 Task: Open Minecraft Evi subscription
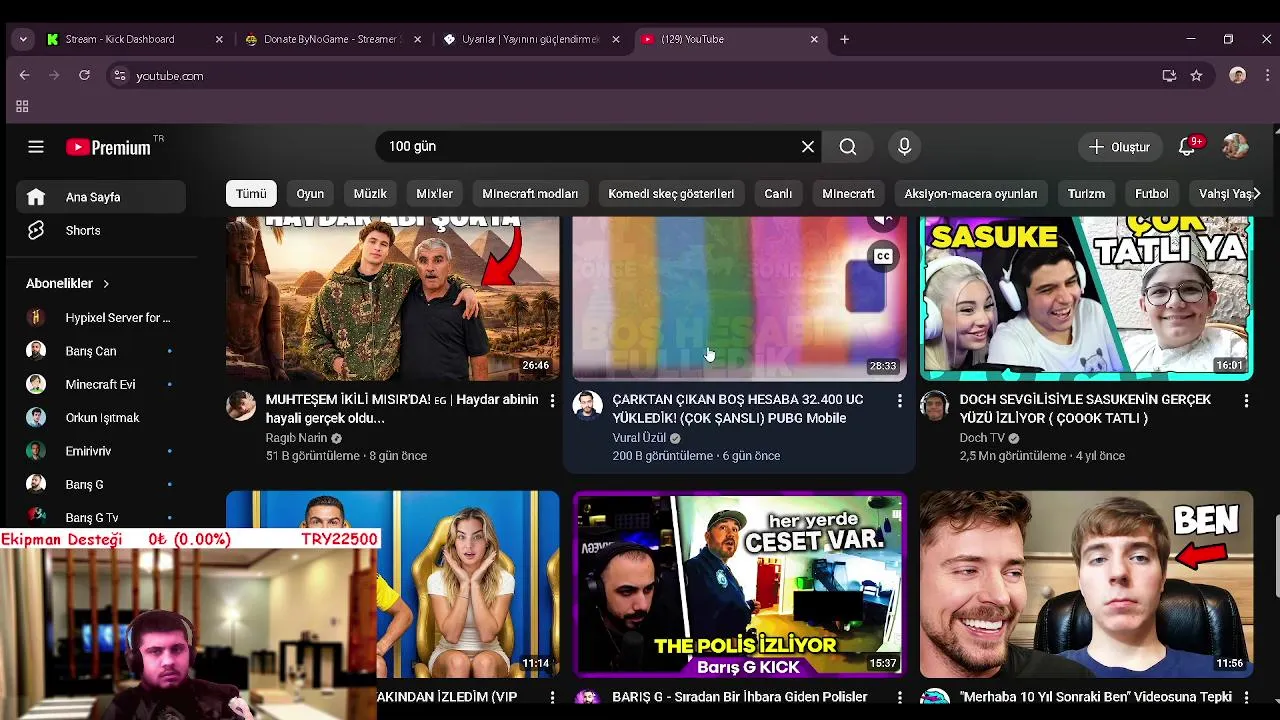click(x=101, y=384)
